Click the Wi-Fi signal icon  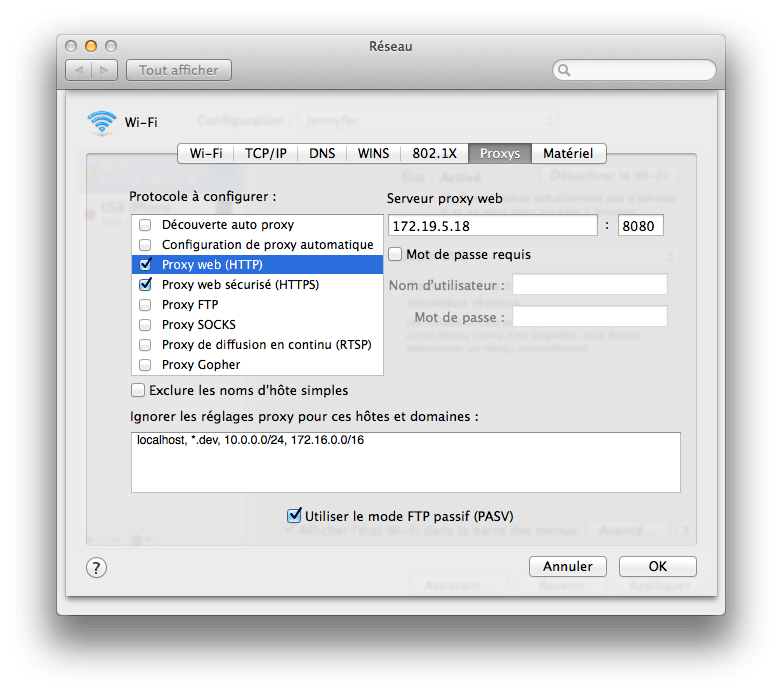(x=102, y=122)
